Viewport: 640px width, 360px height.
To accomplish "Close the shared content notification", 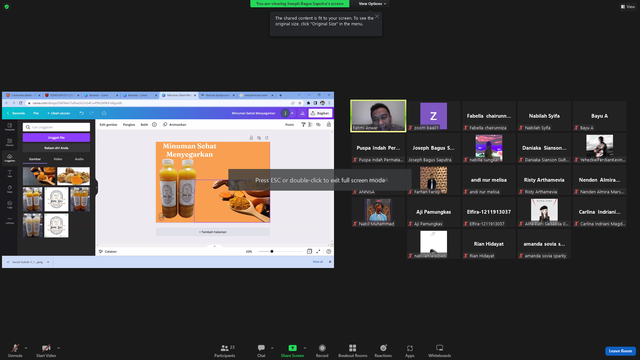I will coord(377,16).
